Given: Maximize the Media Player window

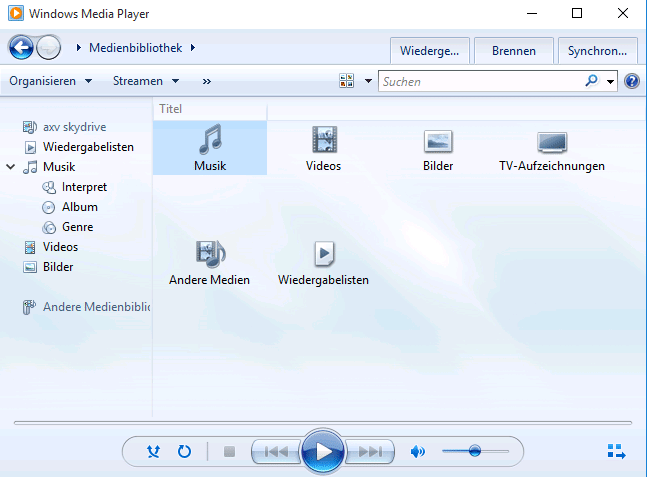Looking at the screenshot, I should (x=577, y=13).
